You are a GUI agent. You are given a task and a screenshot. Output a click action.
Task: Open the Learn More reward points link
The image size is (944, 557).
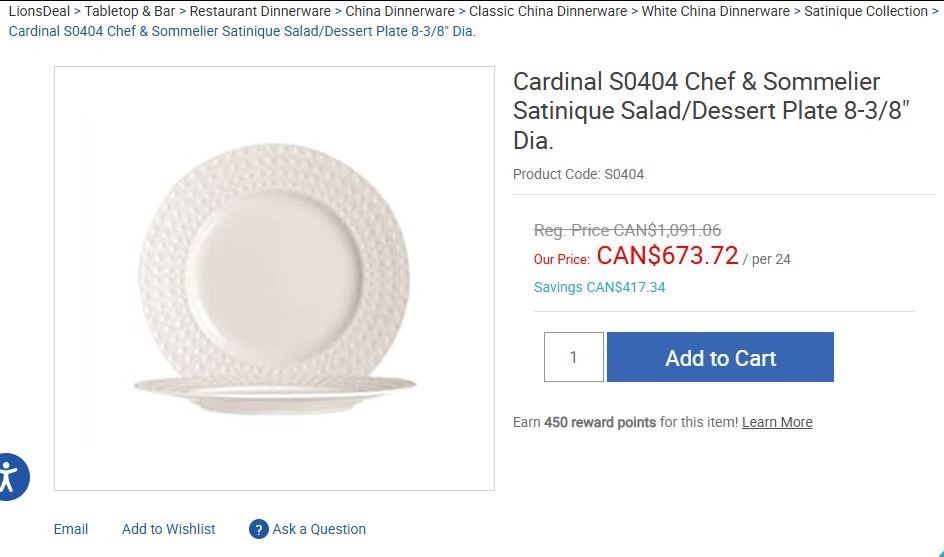[x=777, y=422]
